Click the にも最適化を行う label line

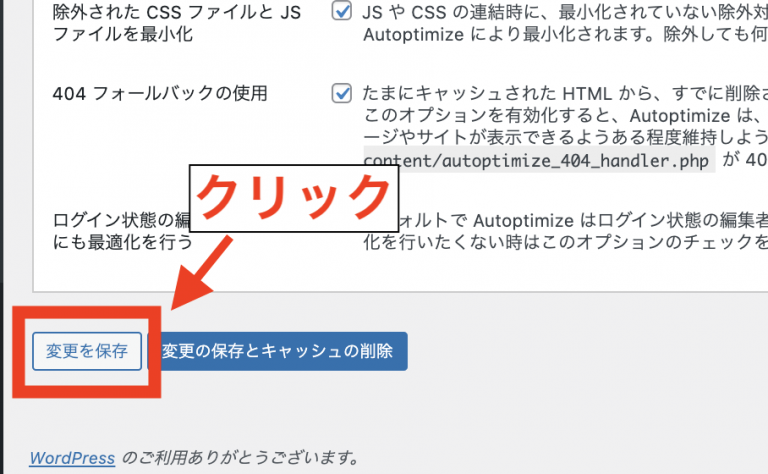tap(122, 242)
